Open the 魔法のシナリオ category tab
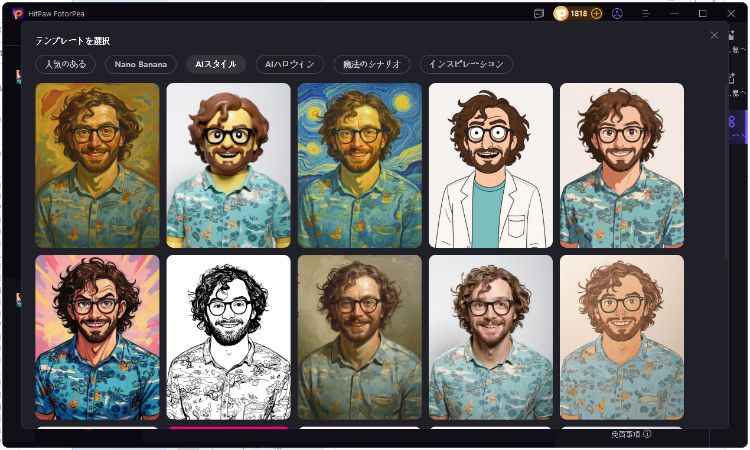750x450 pixels. point(371,64)
